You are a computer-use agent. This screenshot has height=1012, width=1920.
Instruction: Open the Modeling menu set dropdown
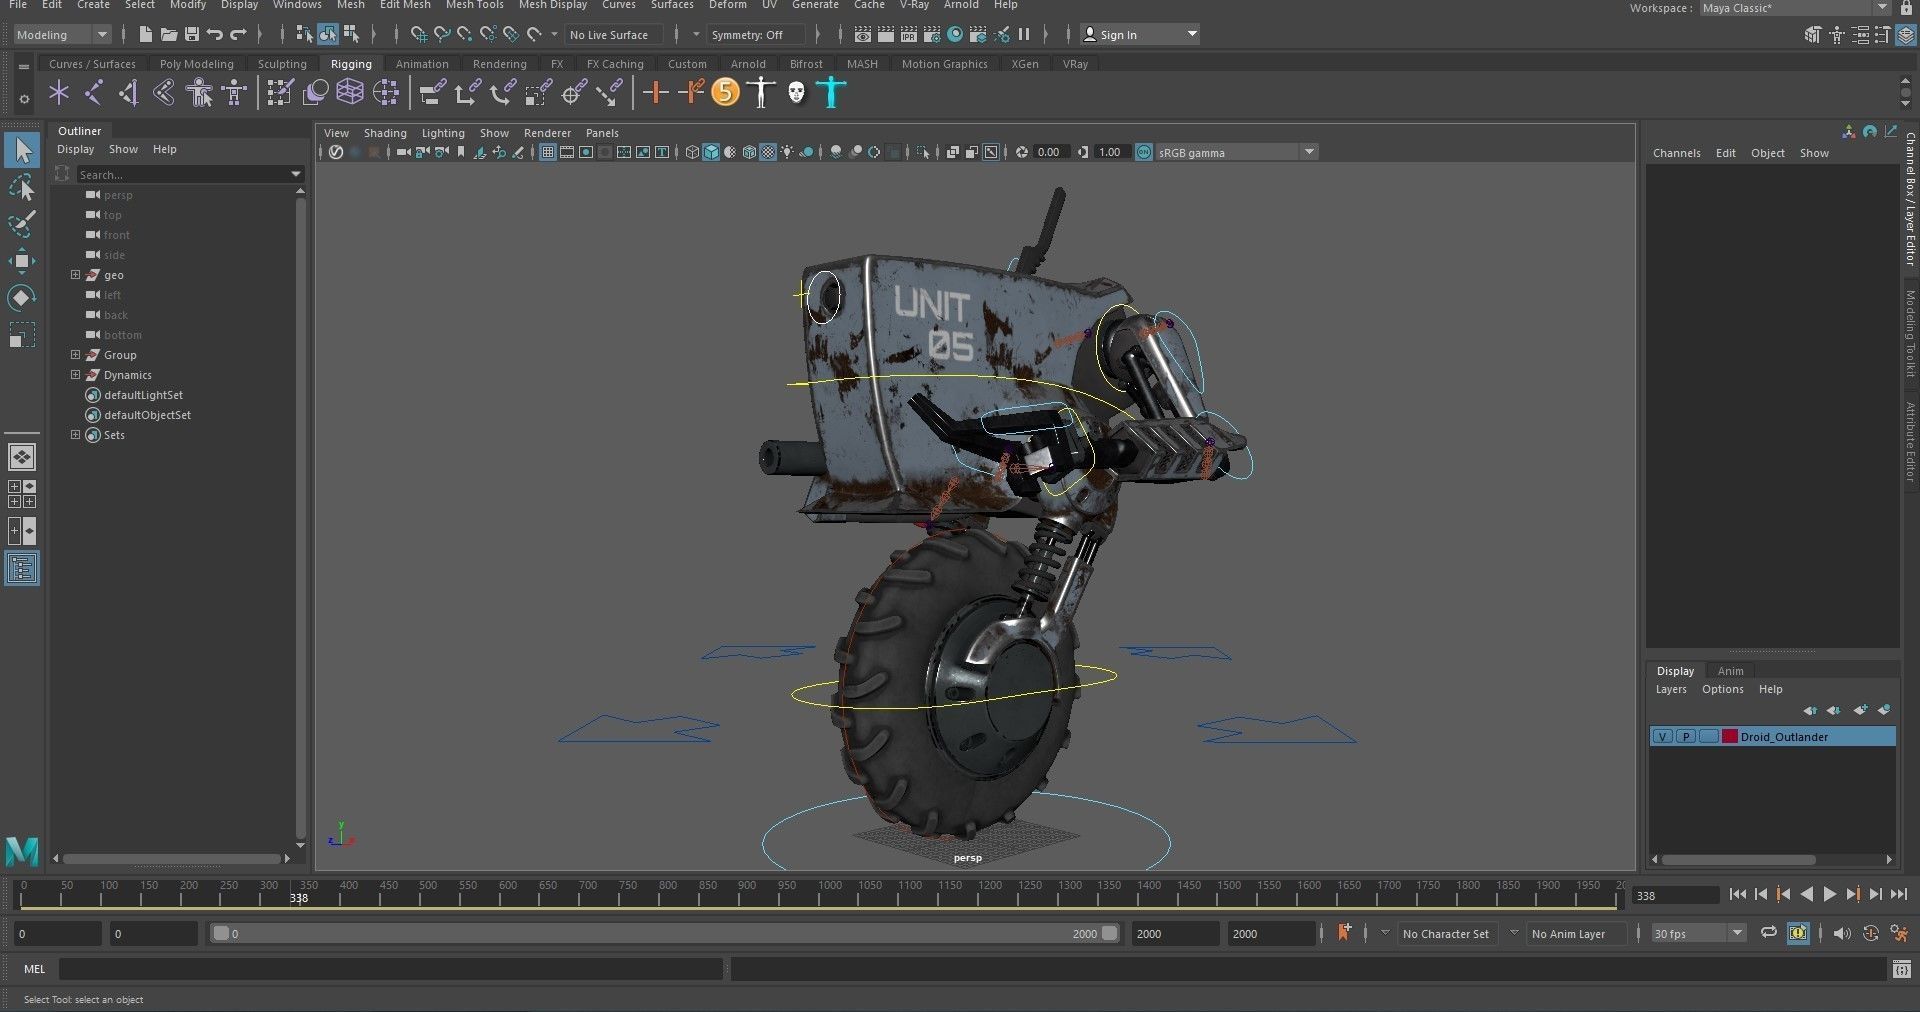pyautogui.click(x=62, y=34)
